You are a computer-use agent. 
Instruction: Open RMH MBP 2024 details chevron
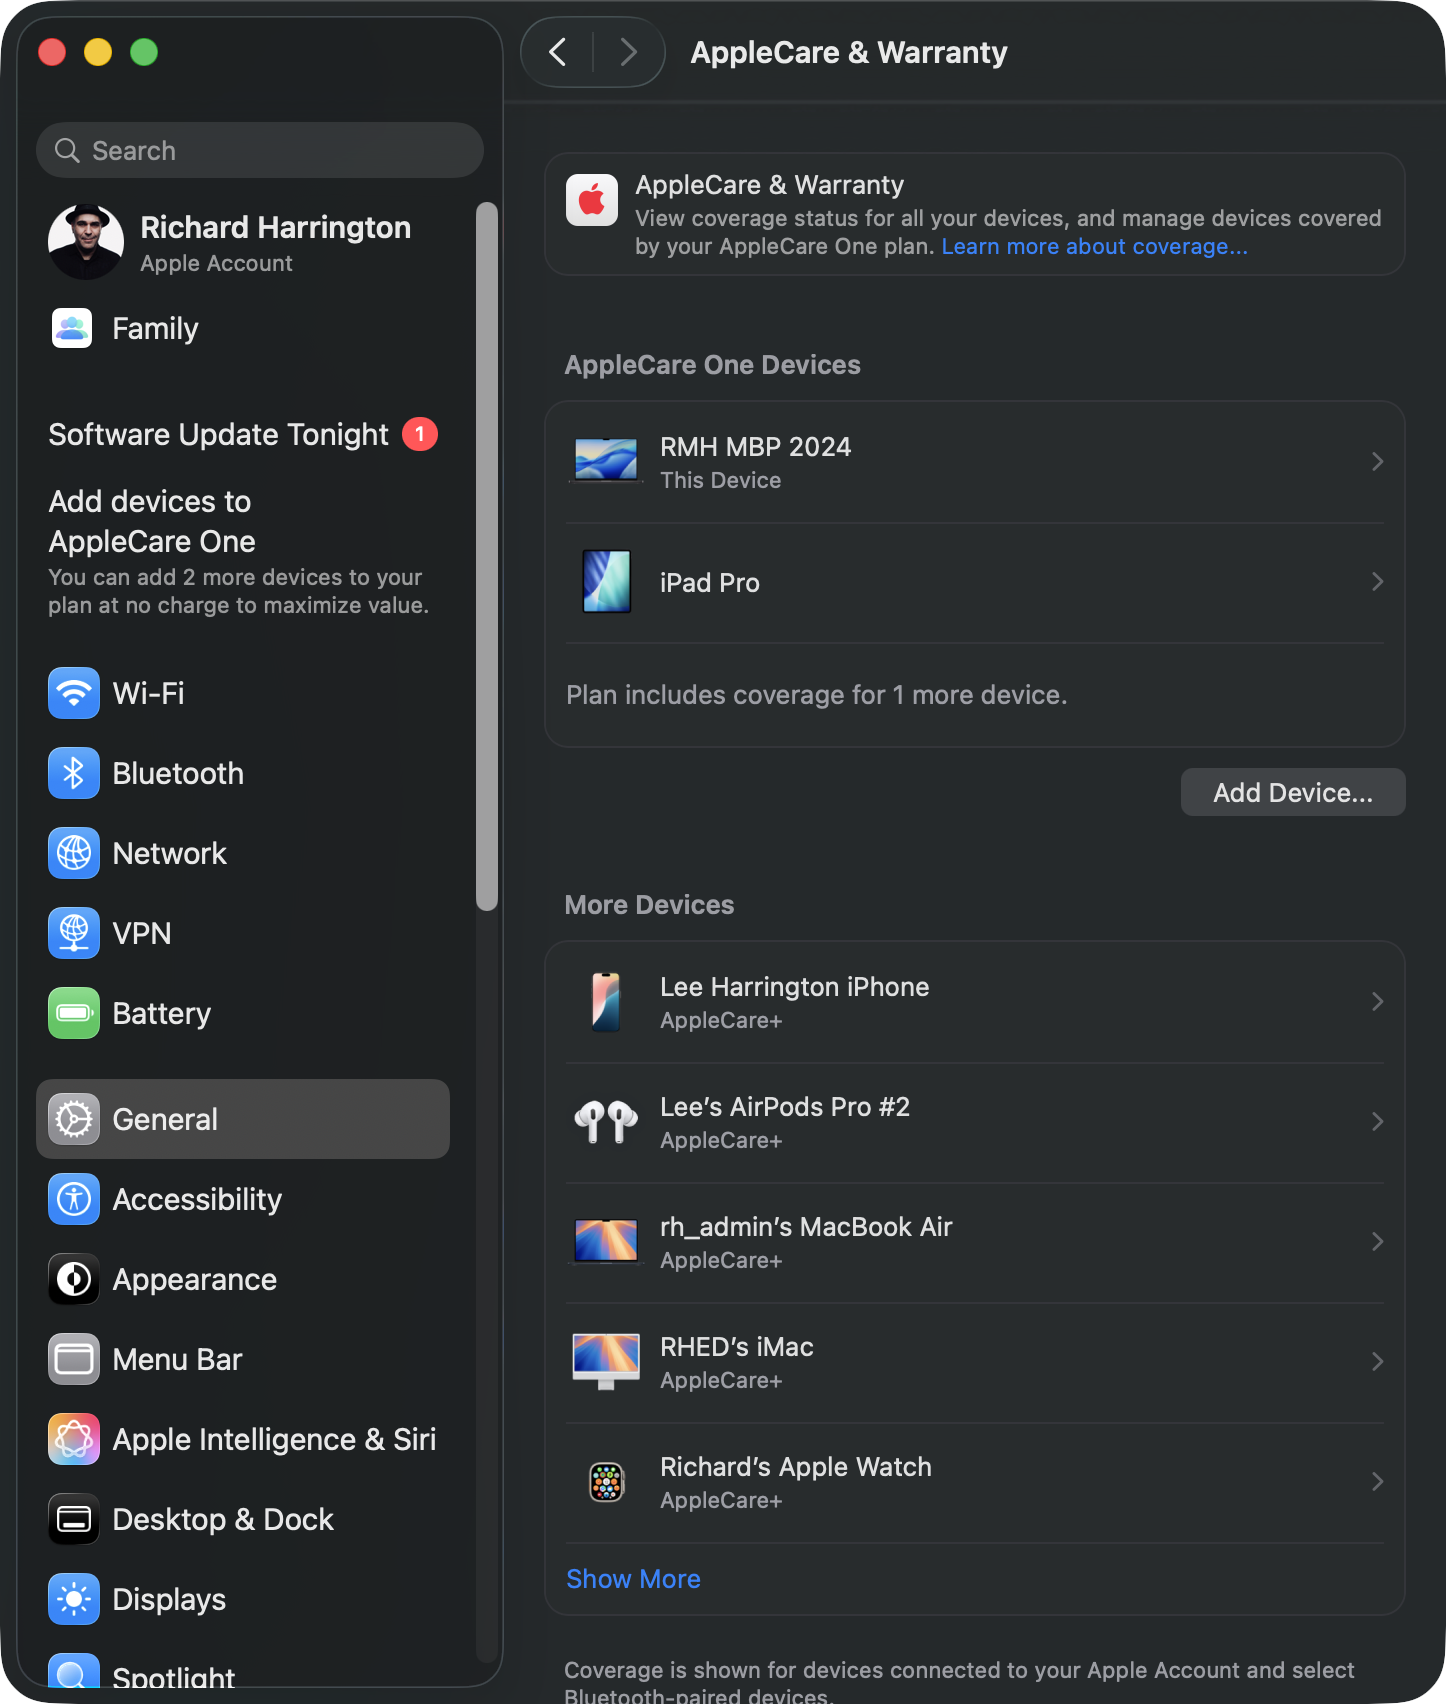coord(1377,461)
